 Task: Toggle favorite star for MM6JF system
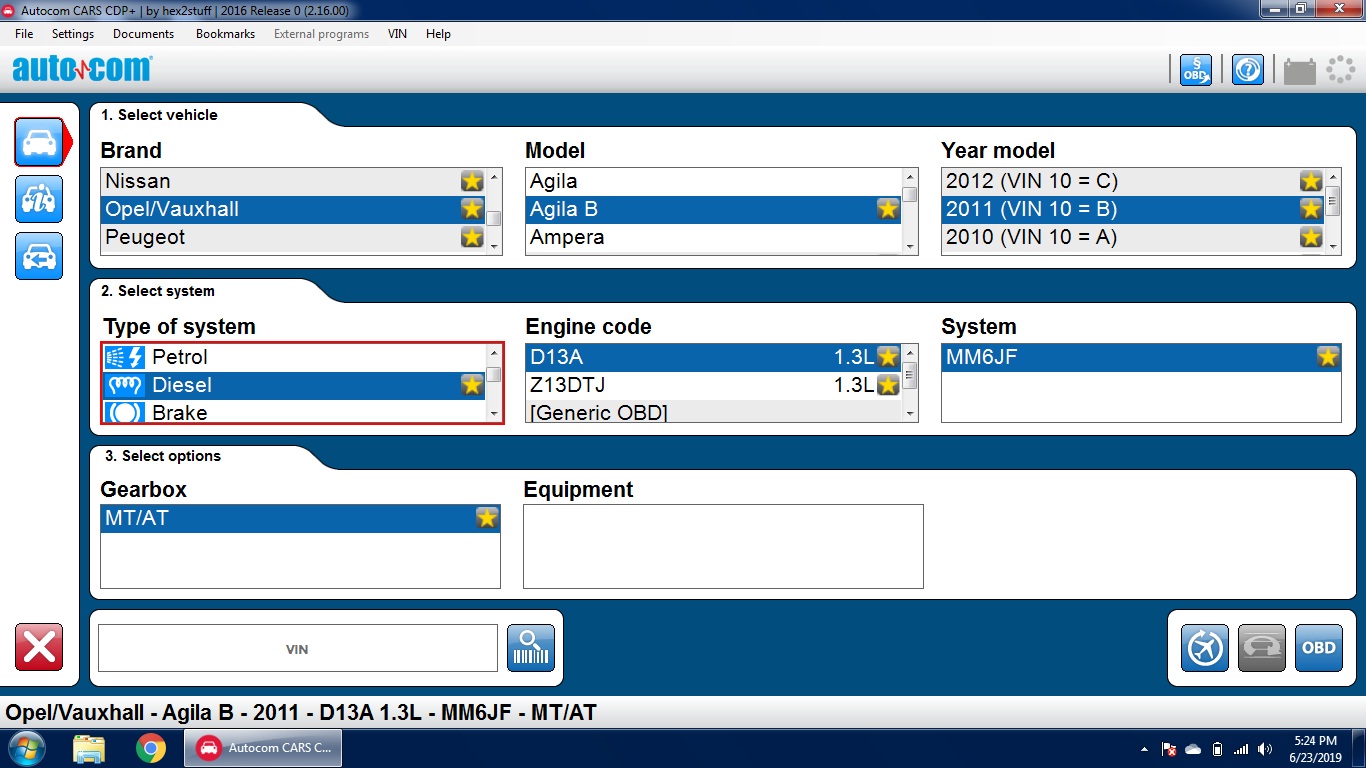(1328, 357)
